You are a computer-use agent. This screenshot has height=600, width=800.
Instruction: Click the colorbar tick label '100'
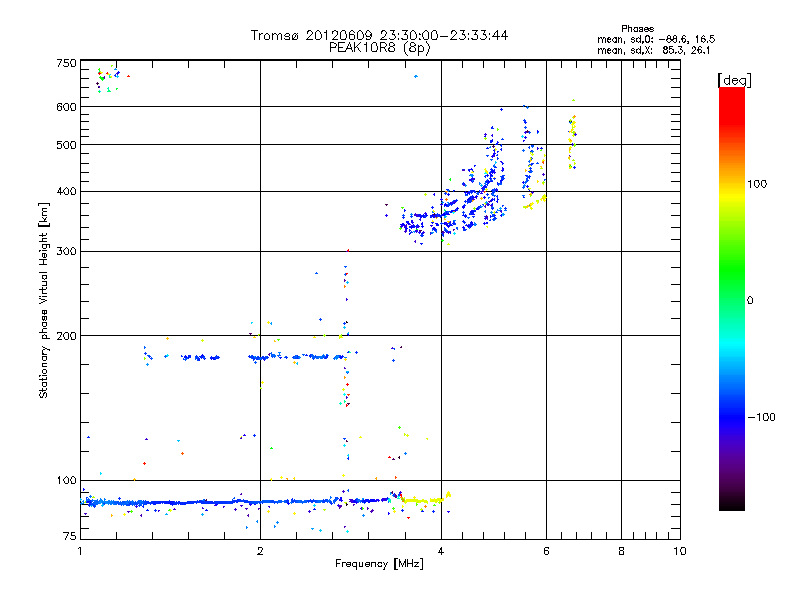[757, 184]
